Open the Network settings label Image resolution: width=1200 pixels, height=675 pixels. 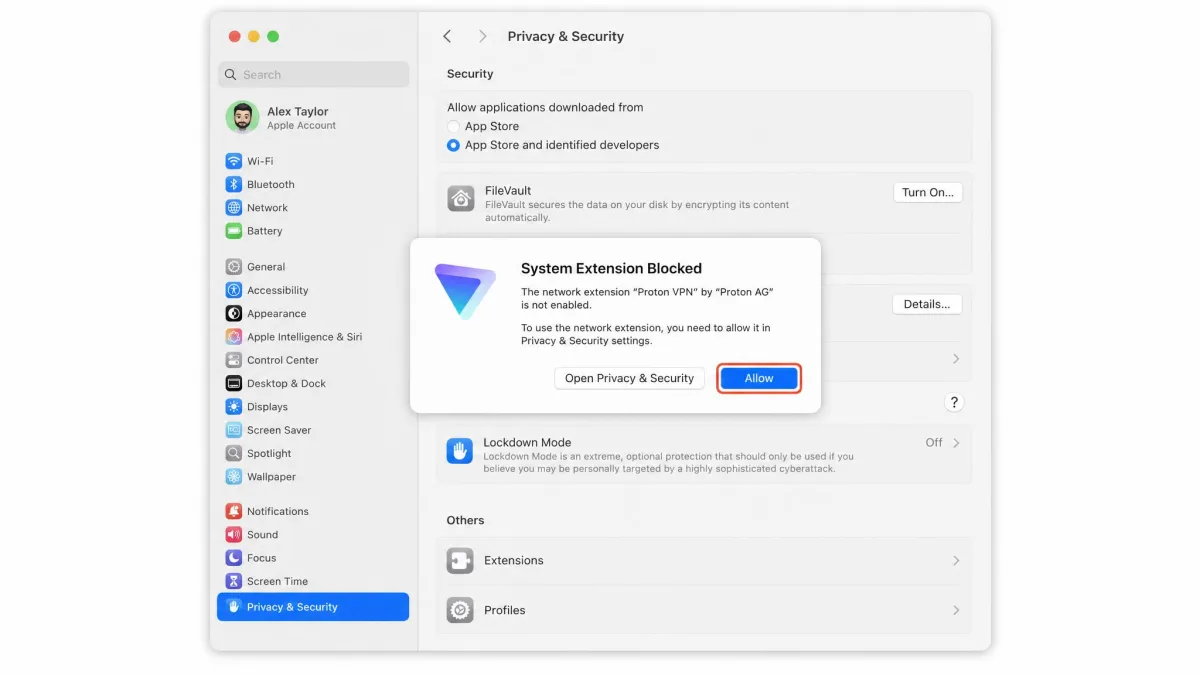click(267, 208)
